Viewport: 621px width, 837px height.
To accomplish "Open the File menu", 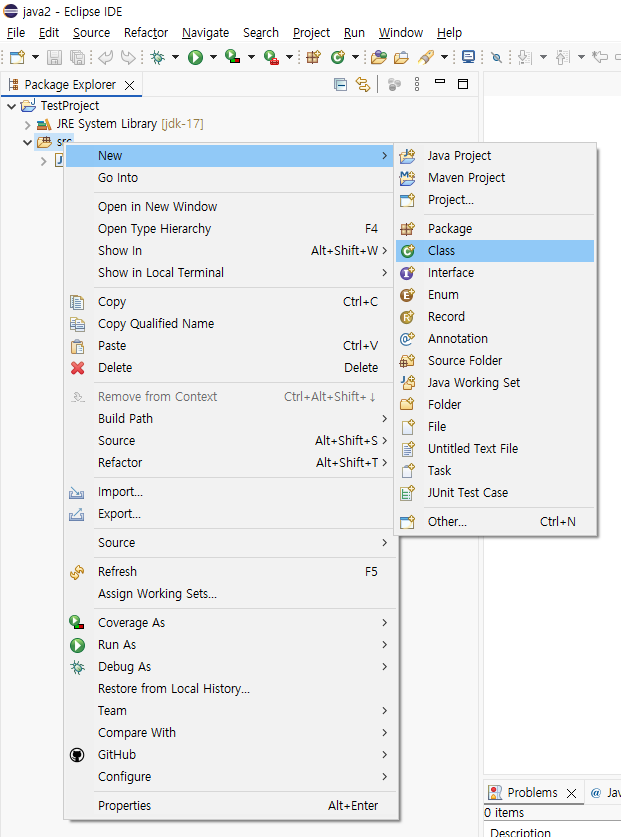I will [x=16, y=33].
